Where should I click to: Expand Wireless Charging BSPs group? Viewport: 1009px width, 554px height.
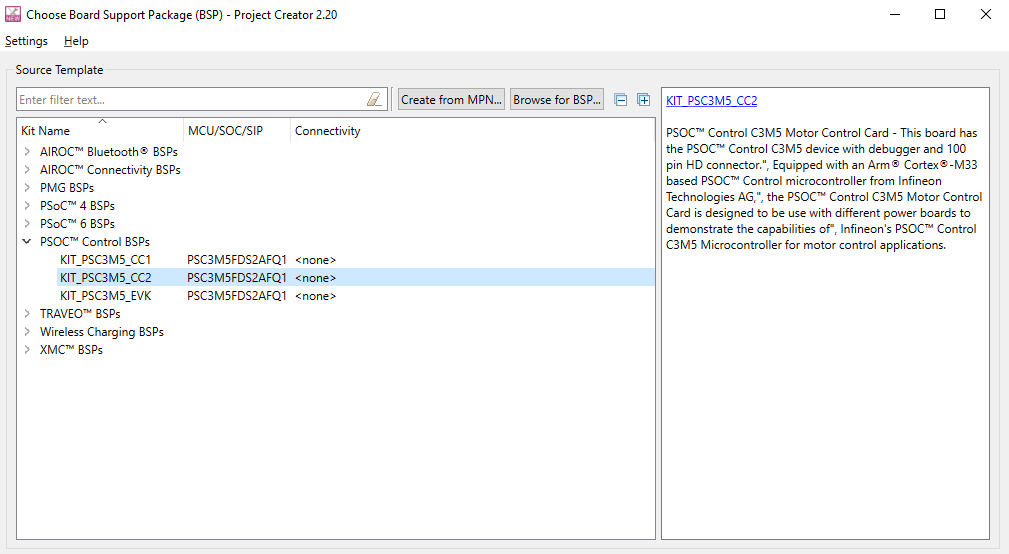(27, 332)
